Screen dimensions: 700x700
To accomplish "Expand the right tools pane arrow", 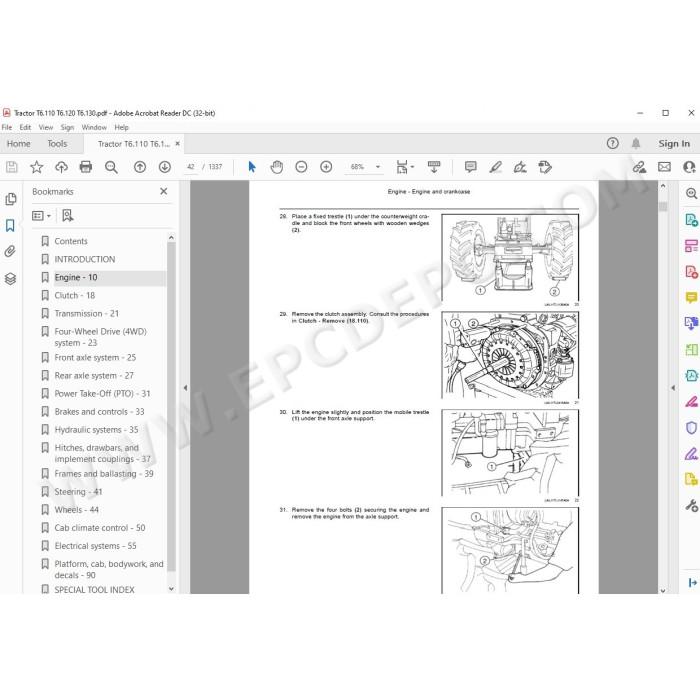I will point(673,388).
